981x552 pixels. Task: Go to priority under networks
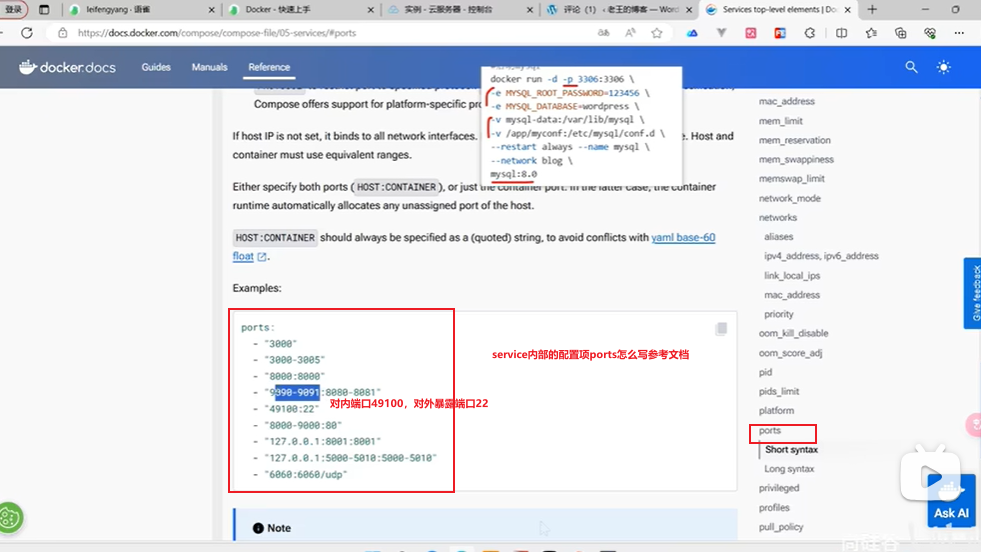(x=778, y=314)
